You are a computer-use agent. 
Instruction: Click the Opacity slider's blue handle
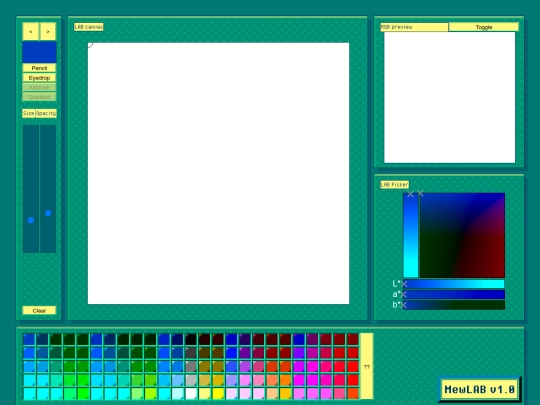(48, 213)
